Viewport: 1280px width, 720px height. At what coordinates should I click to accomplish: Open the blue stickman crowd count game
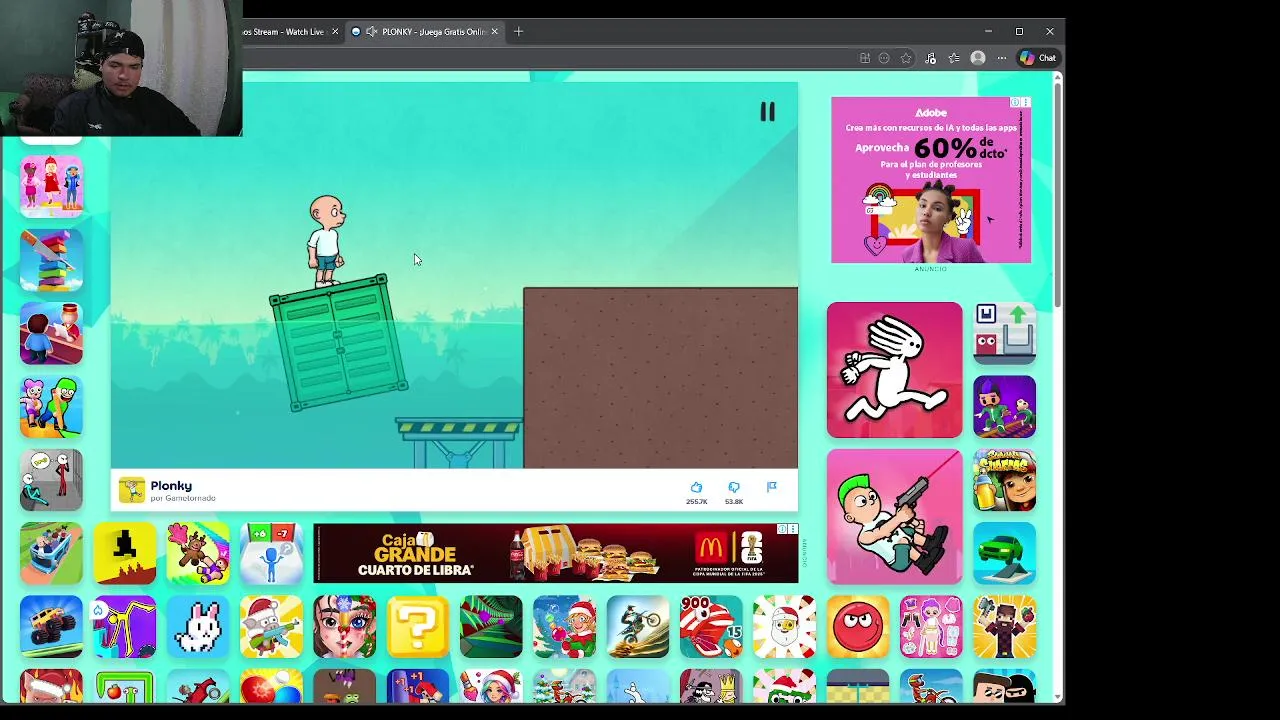pyautogui.click(x=271, y=553)
